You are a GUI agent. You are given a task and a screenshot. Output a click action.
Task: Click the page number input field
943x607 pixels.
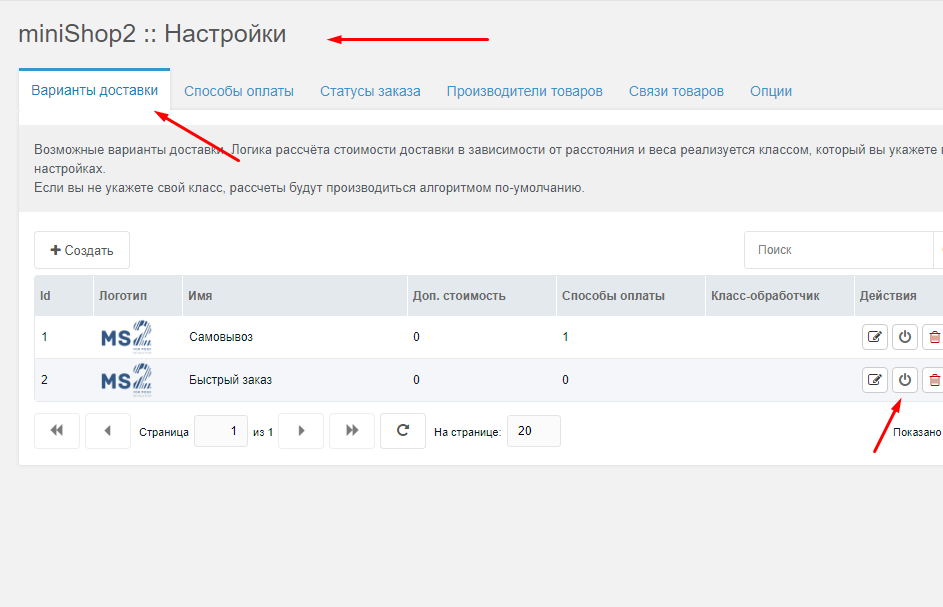[x=221, y=431]
